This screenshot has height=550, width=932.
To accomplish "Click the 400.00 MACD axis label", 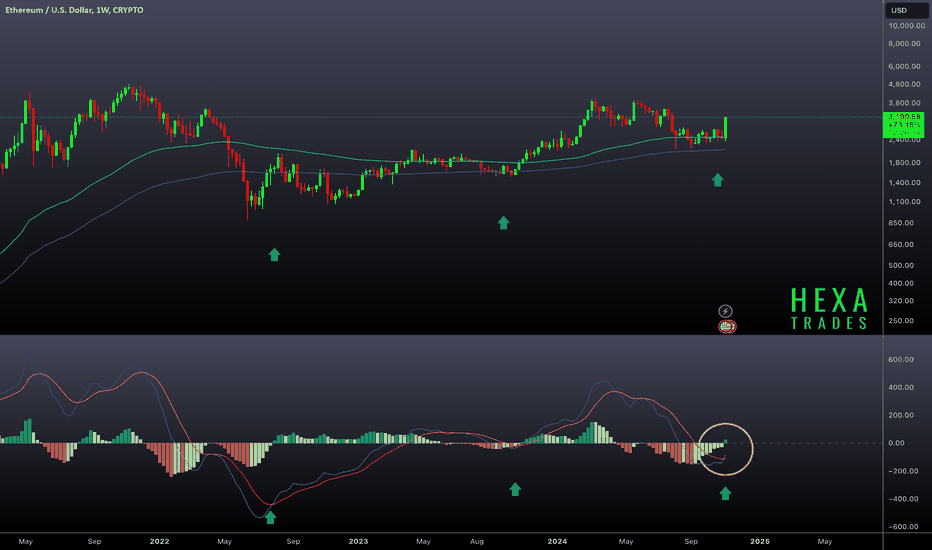I will click(901, 388).
